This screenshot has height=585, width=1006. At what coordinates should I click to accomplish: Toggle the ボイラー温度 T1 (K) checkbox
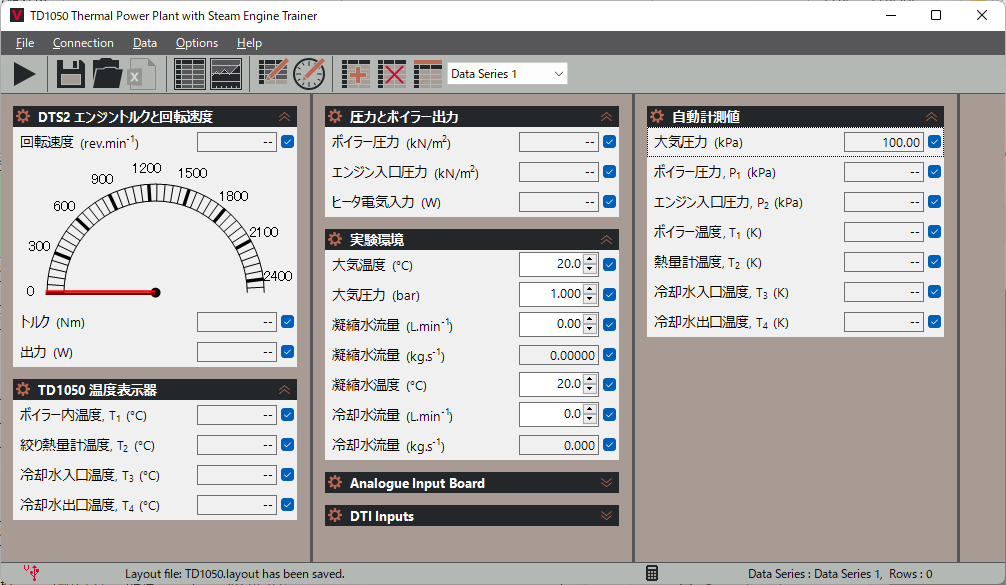pyautogui.click(x=935, y=232)
